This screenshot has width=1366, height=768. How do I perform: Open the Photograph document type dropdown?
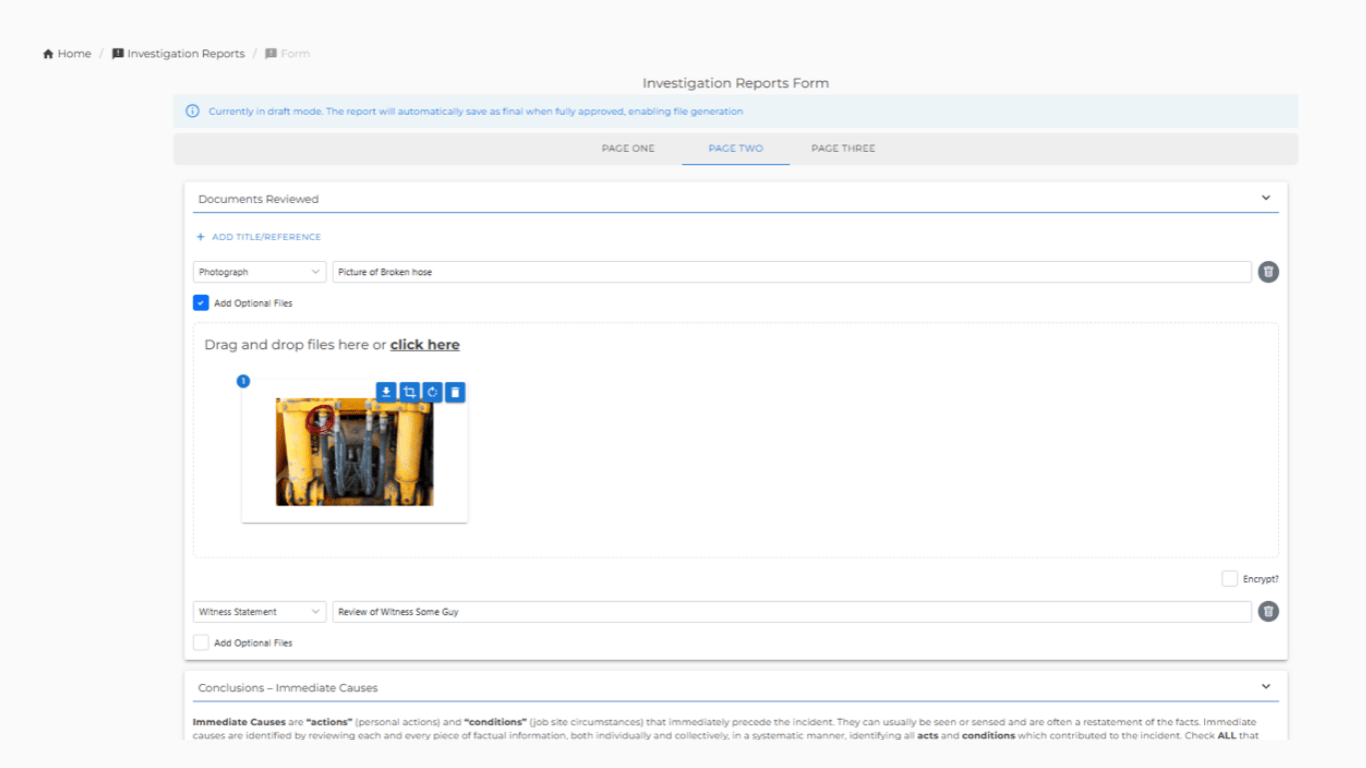(259, 271)
